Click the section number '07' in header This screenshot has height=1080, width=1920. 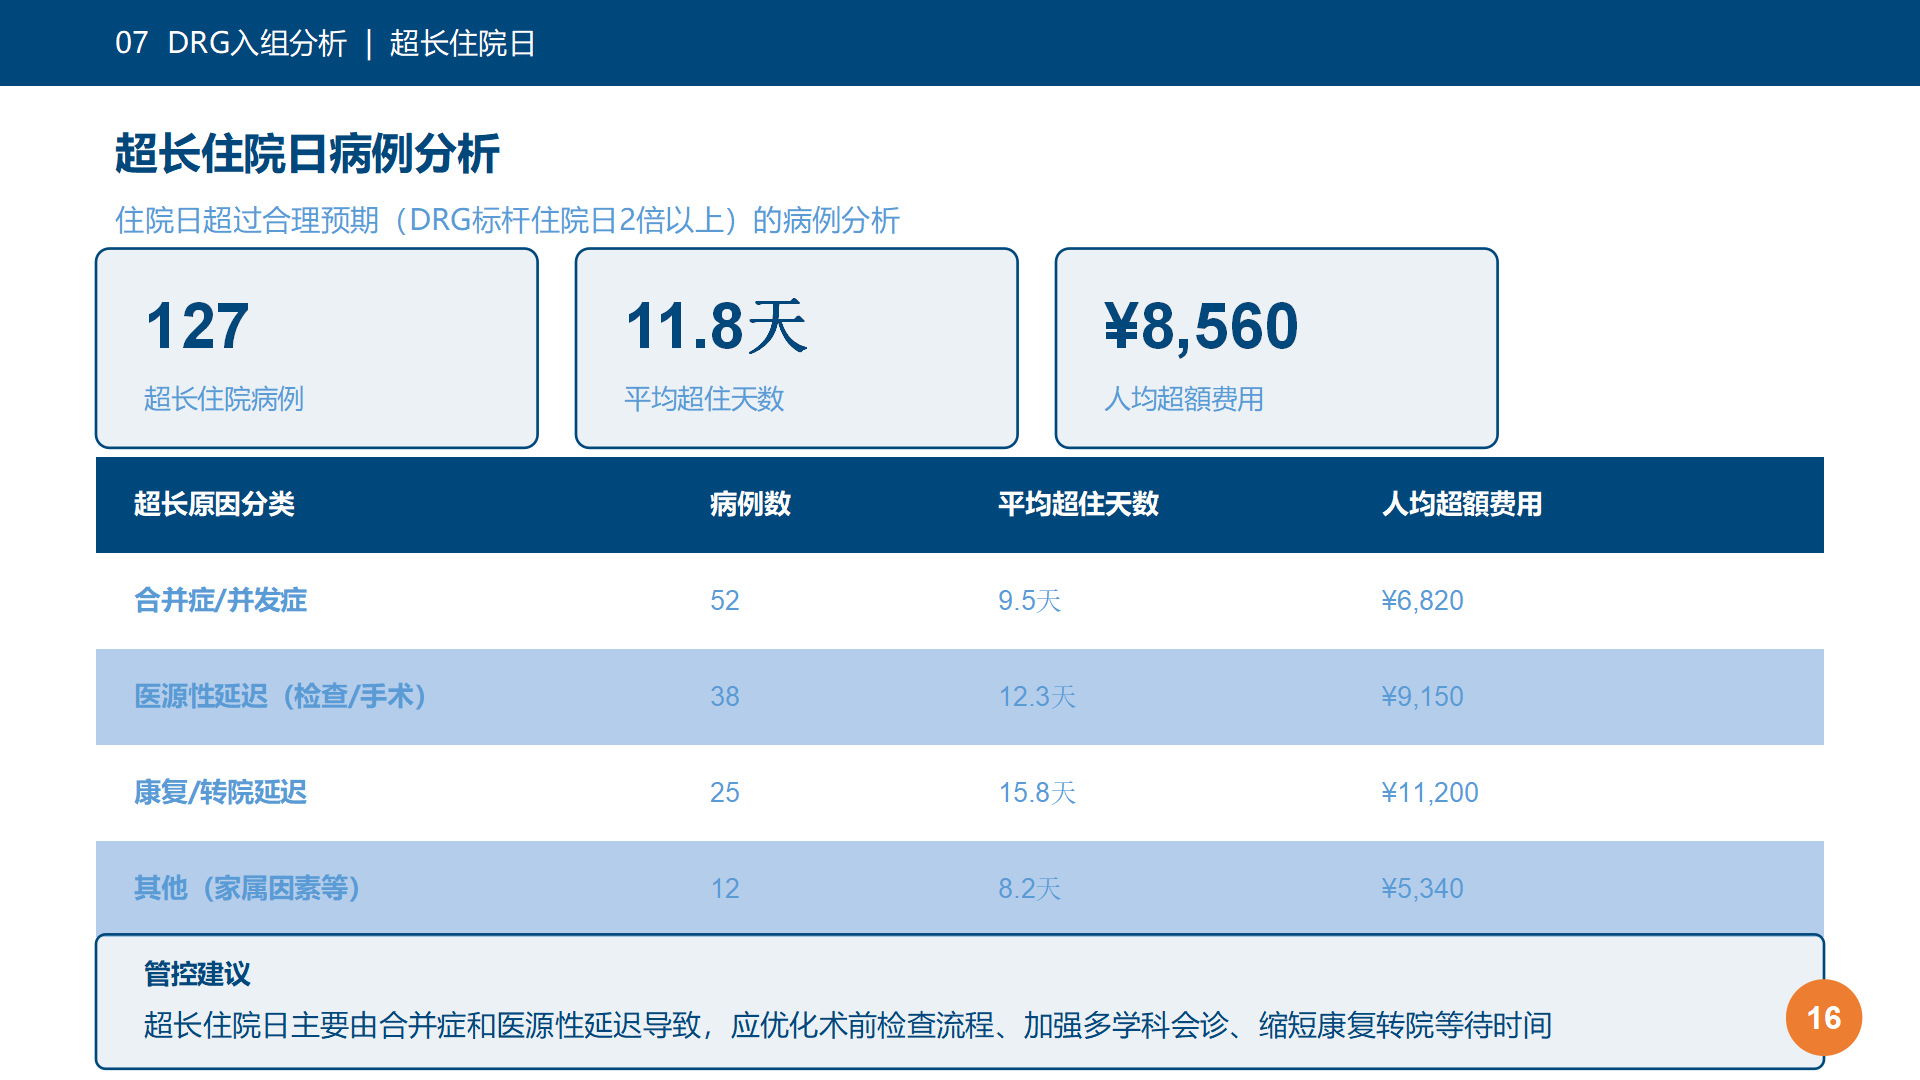pos(131,43)
